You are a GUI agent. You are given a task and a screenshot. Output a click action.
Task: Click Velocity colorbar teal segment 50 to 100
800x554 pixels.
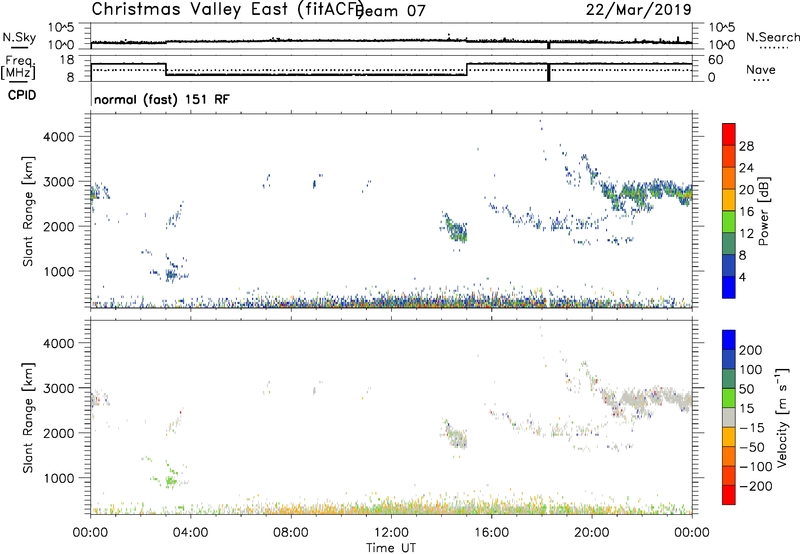click(729, 379)
